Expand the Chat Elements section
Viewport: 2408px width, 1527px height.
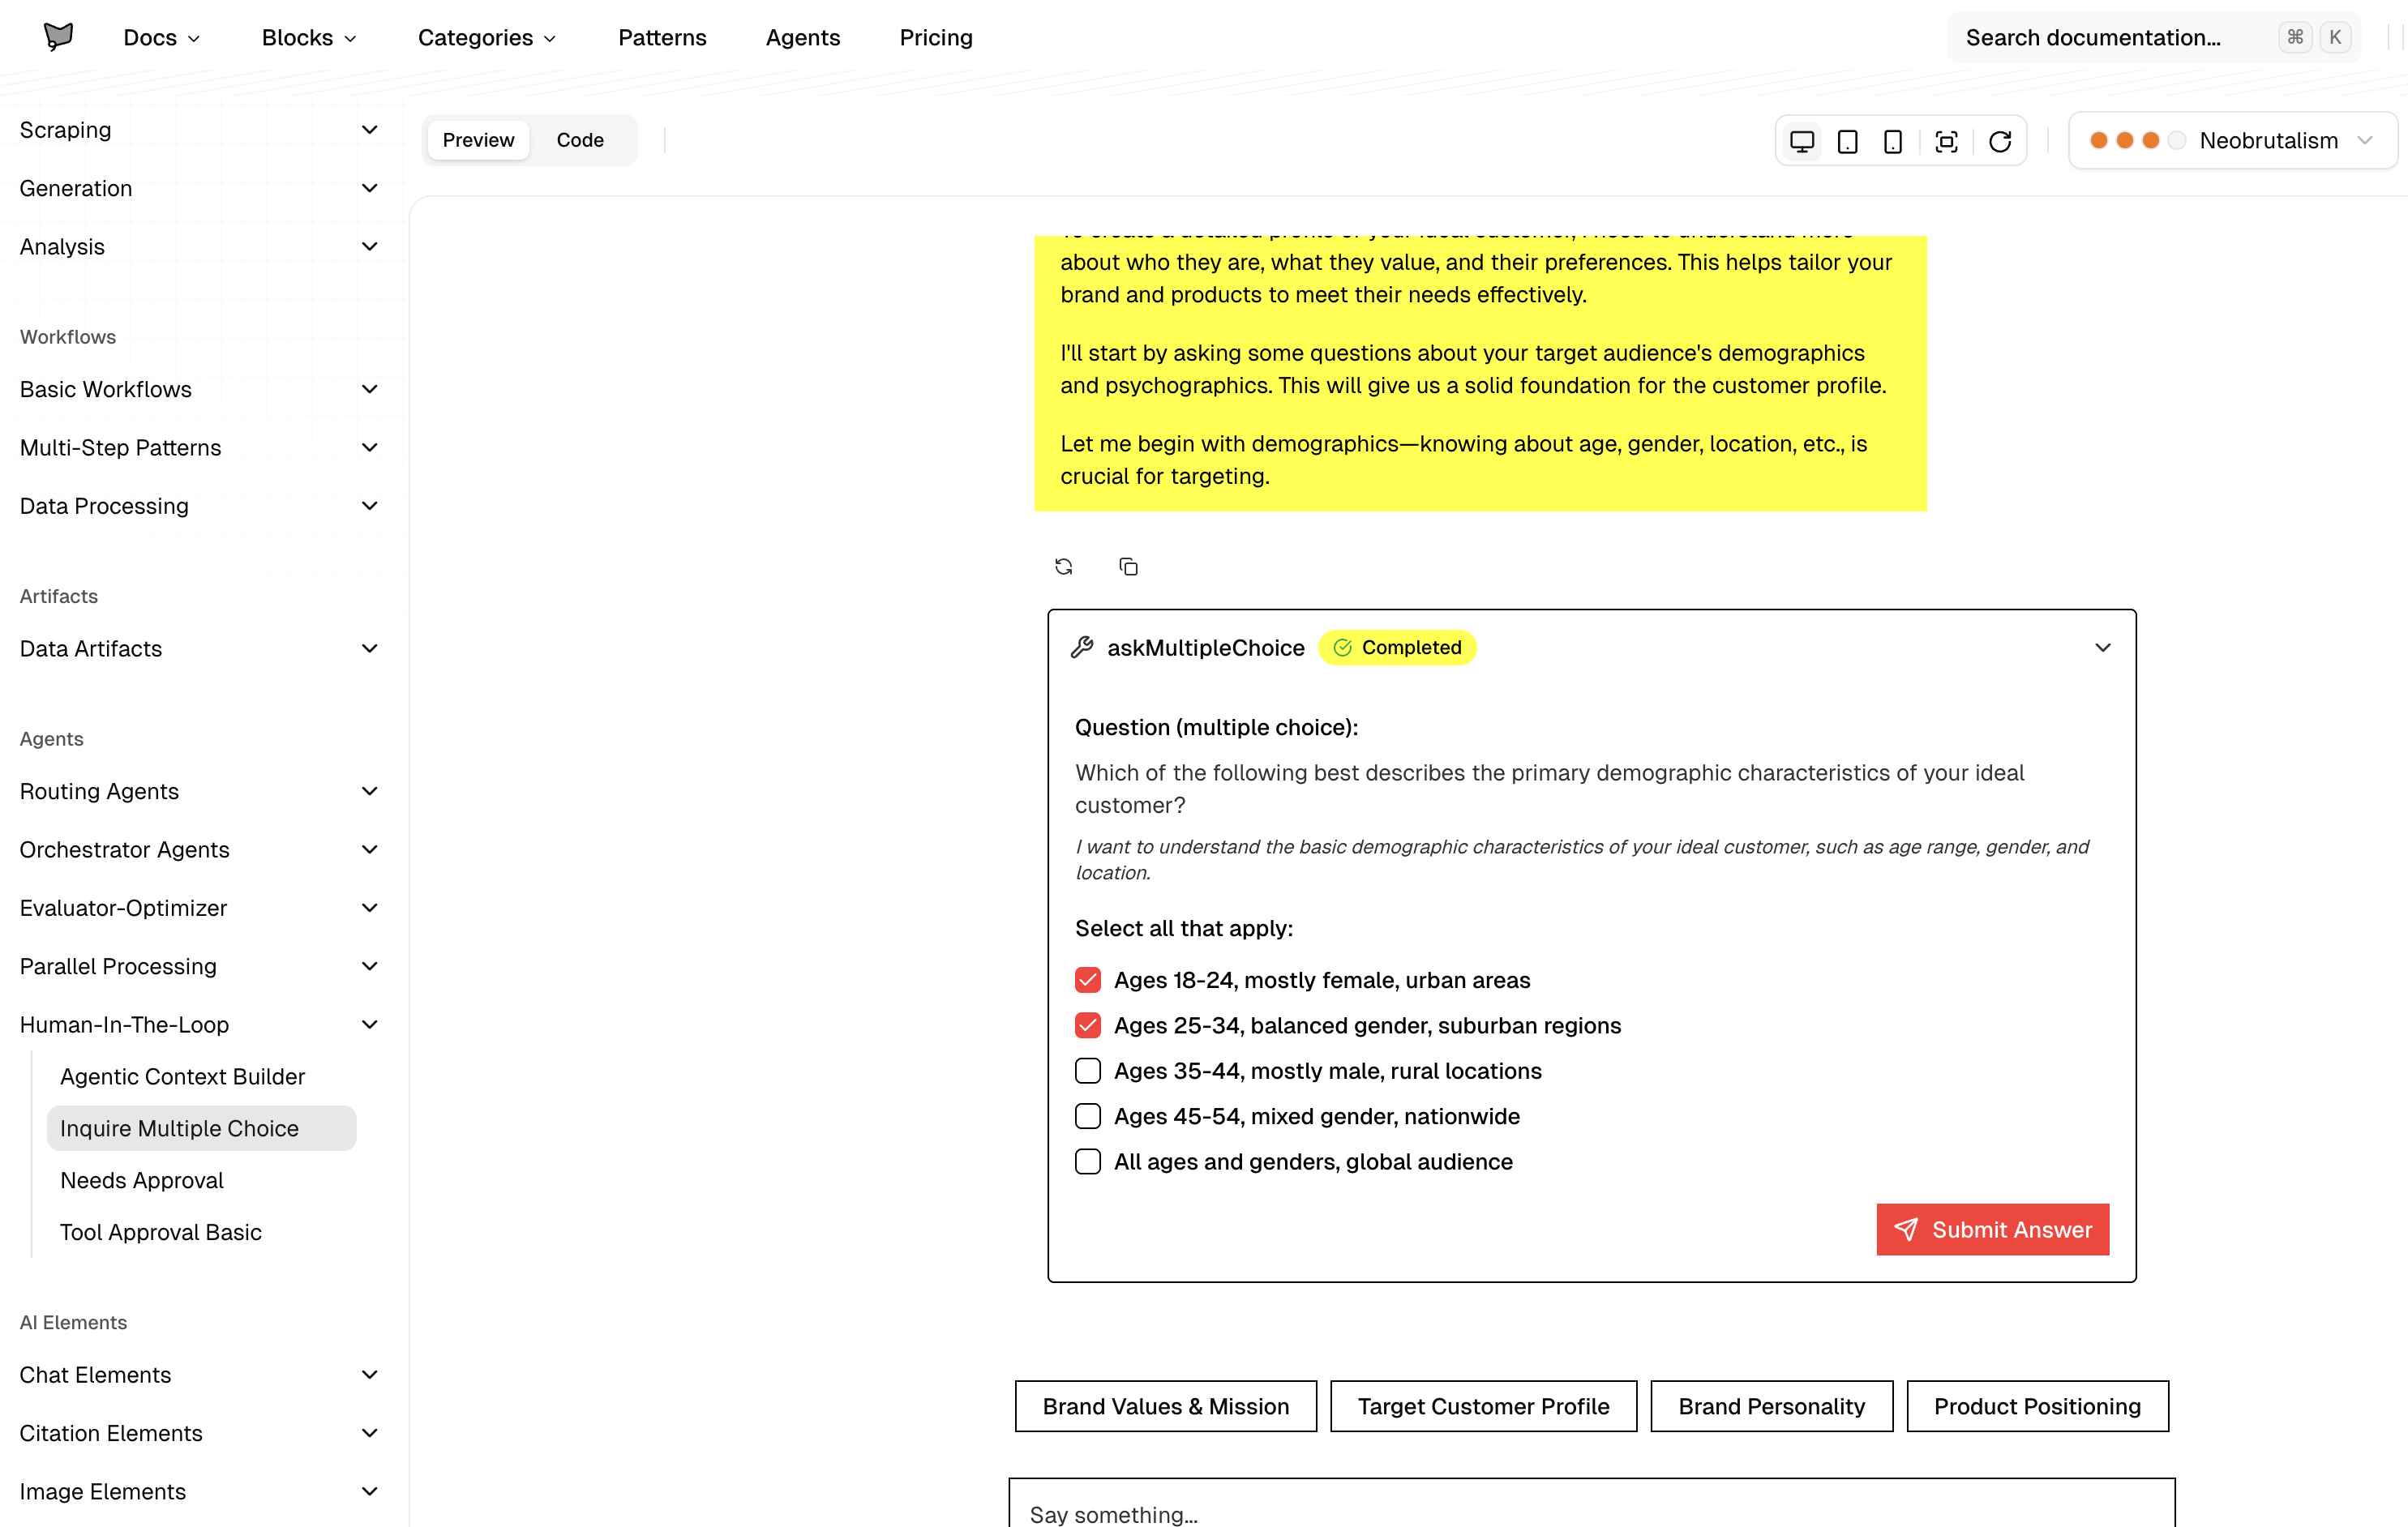tap(199, 1374)
